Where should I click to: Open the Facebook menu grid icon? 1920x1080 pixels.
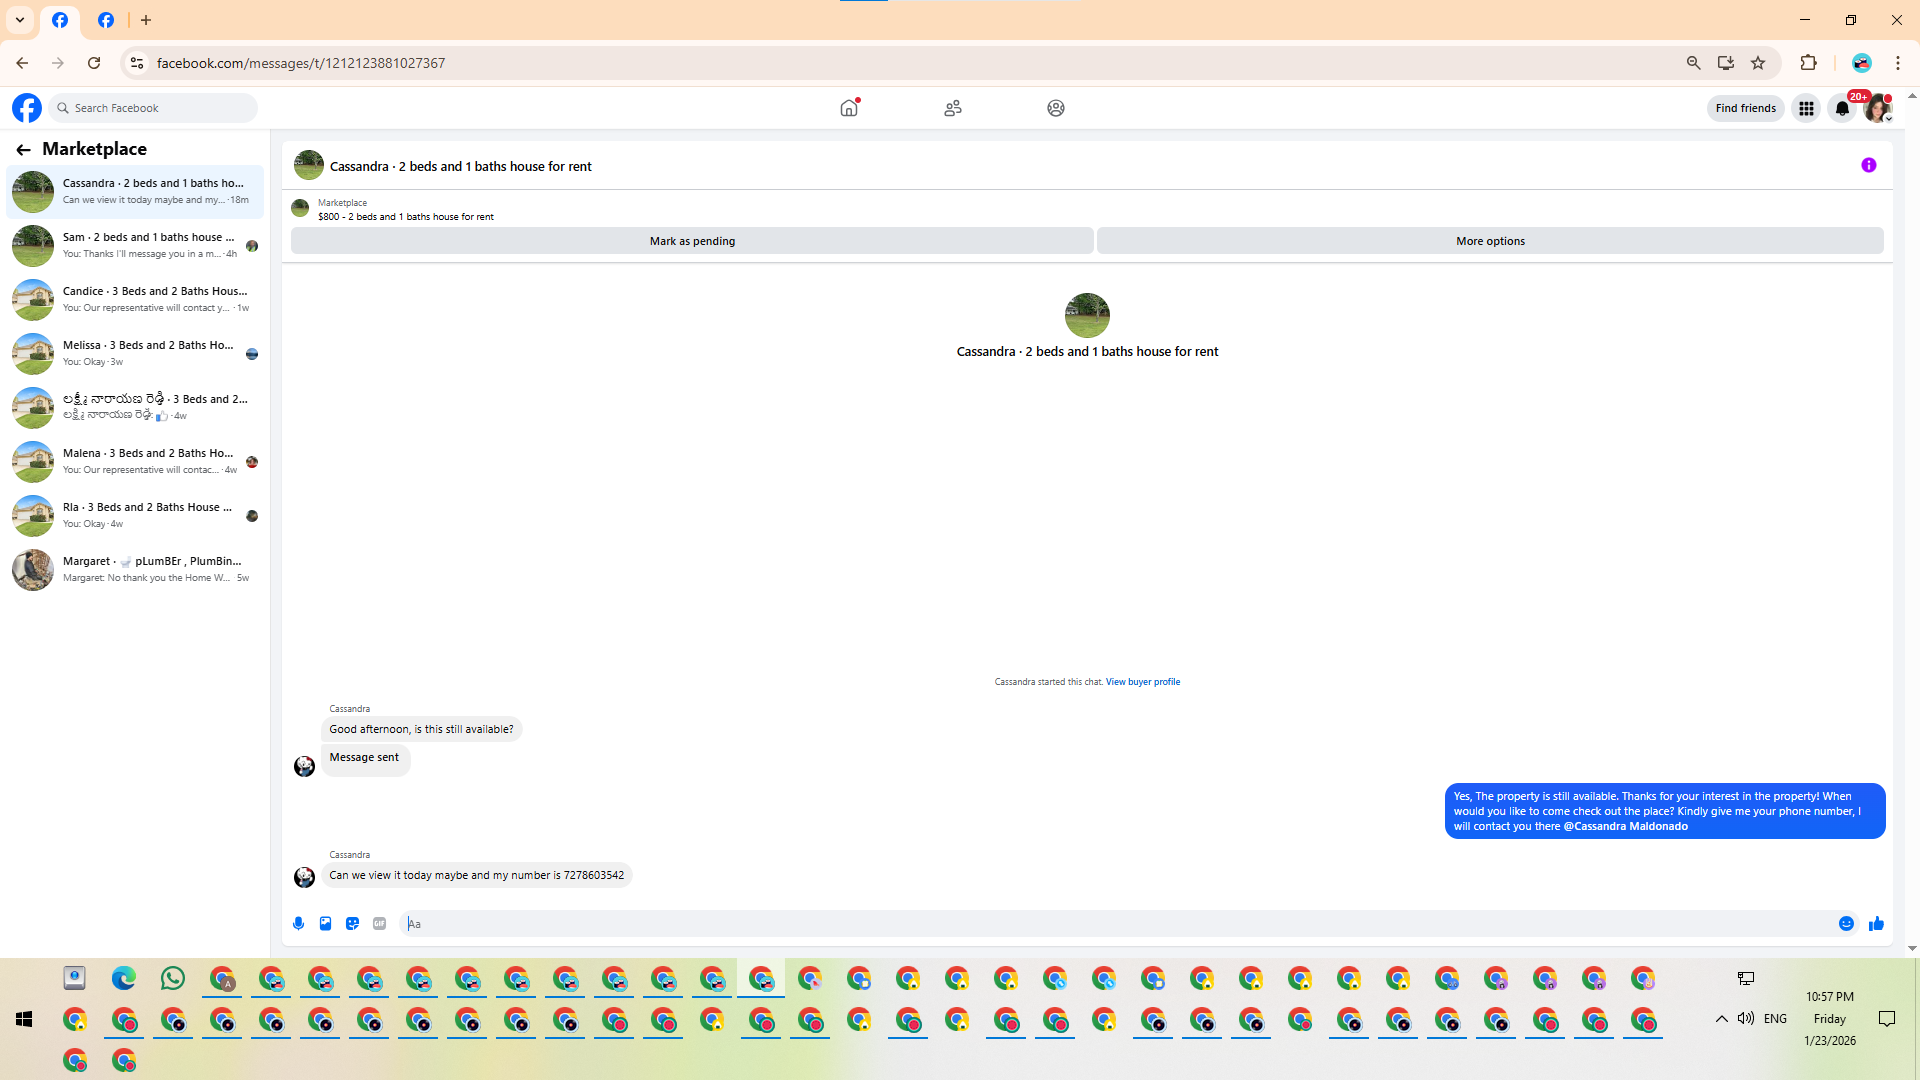coord(1806,108)
